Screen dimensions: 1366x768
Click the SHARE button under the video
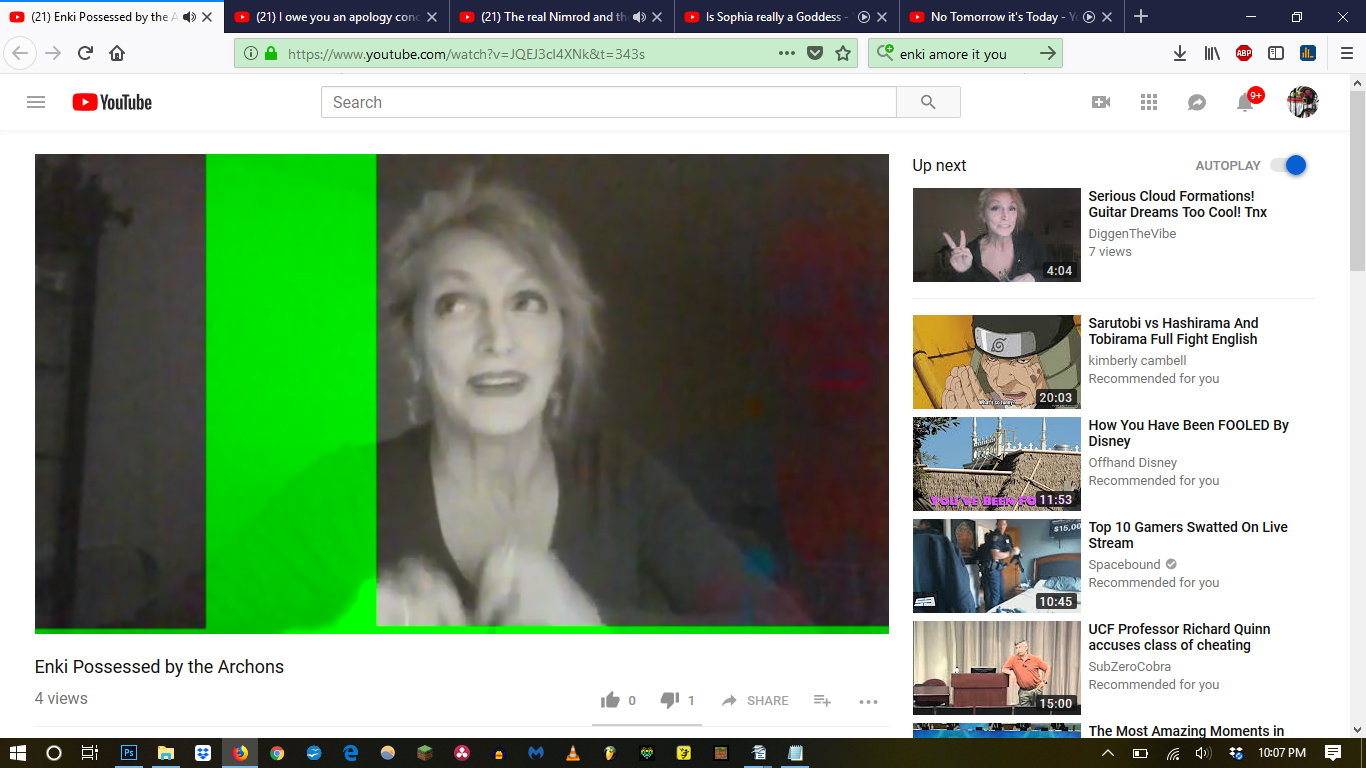point(755,701)
